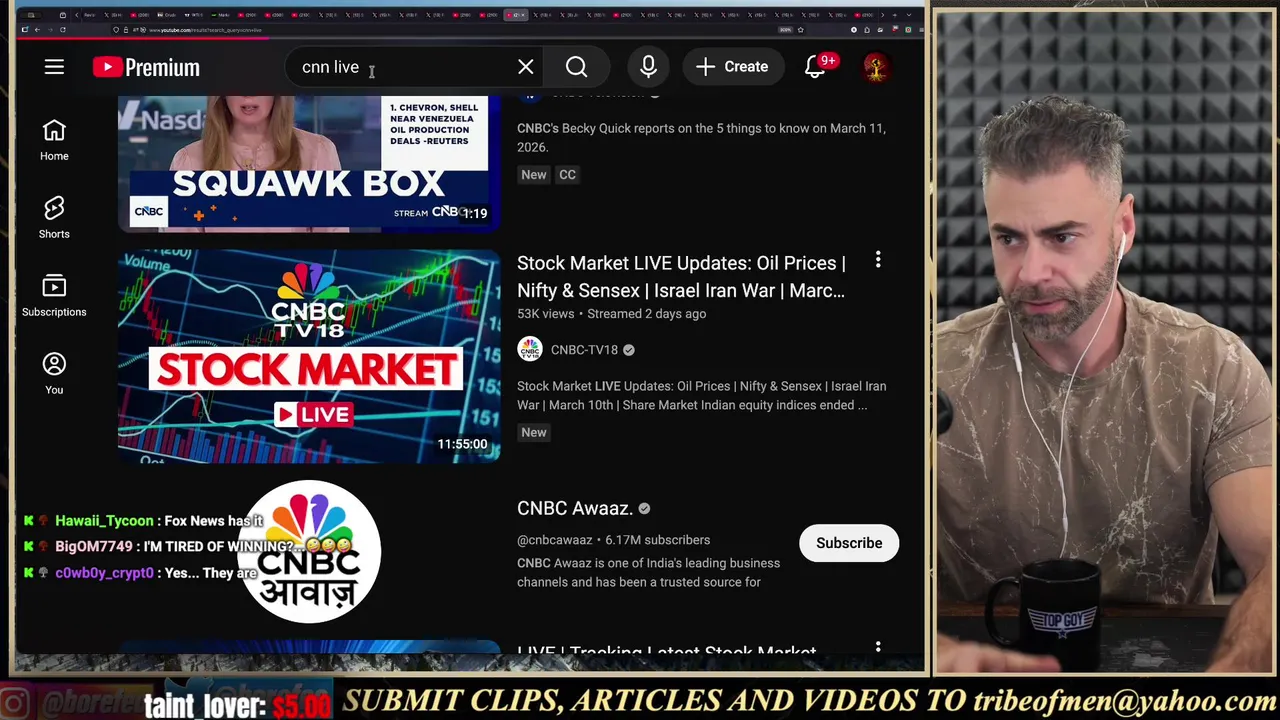This screenshot has width=1280, height=720.
Task: Click the Stock Market LIVE description snippet
Action: (x=701, y=395)
